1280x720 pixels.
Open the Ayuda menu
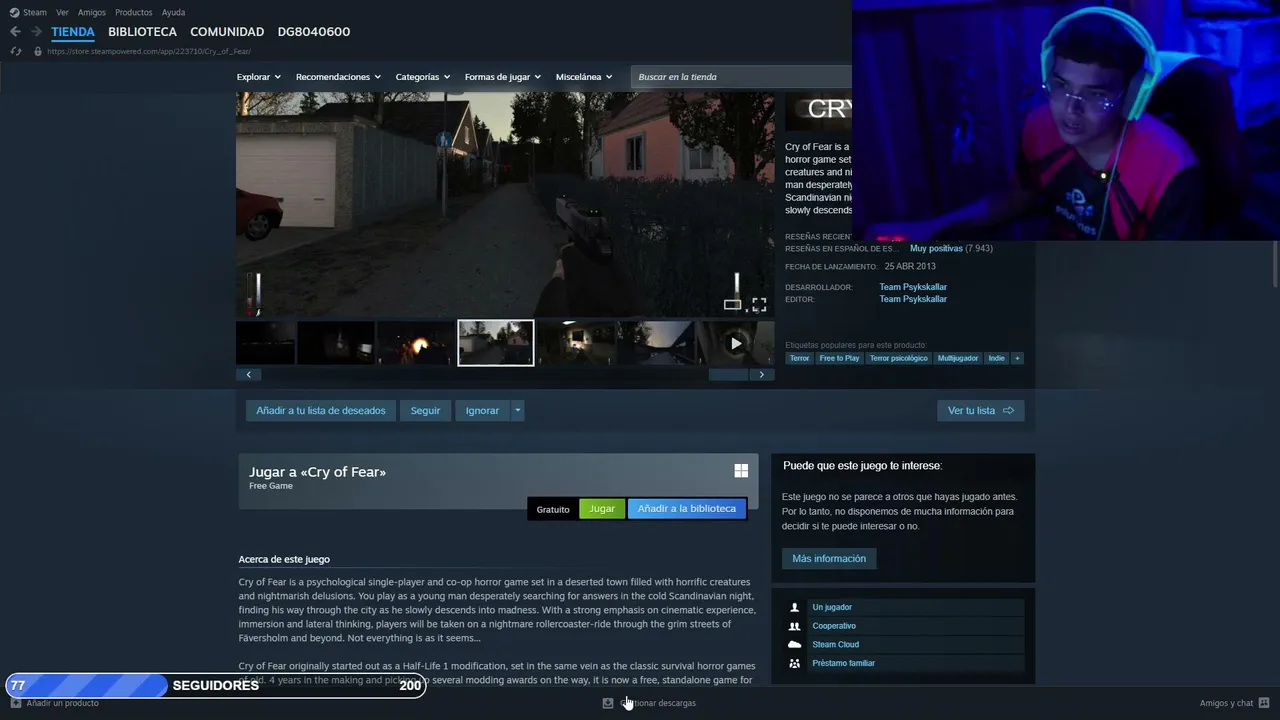173,12
